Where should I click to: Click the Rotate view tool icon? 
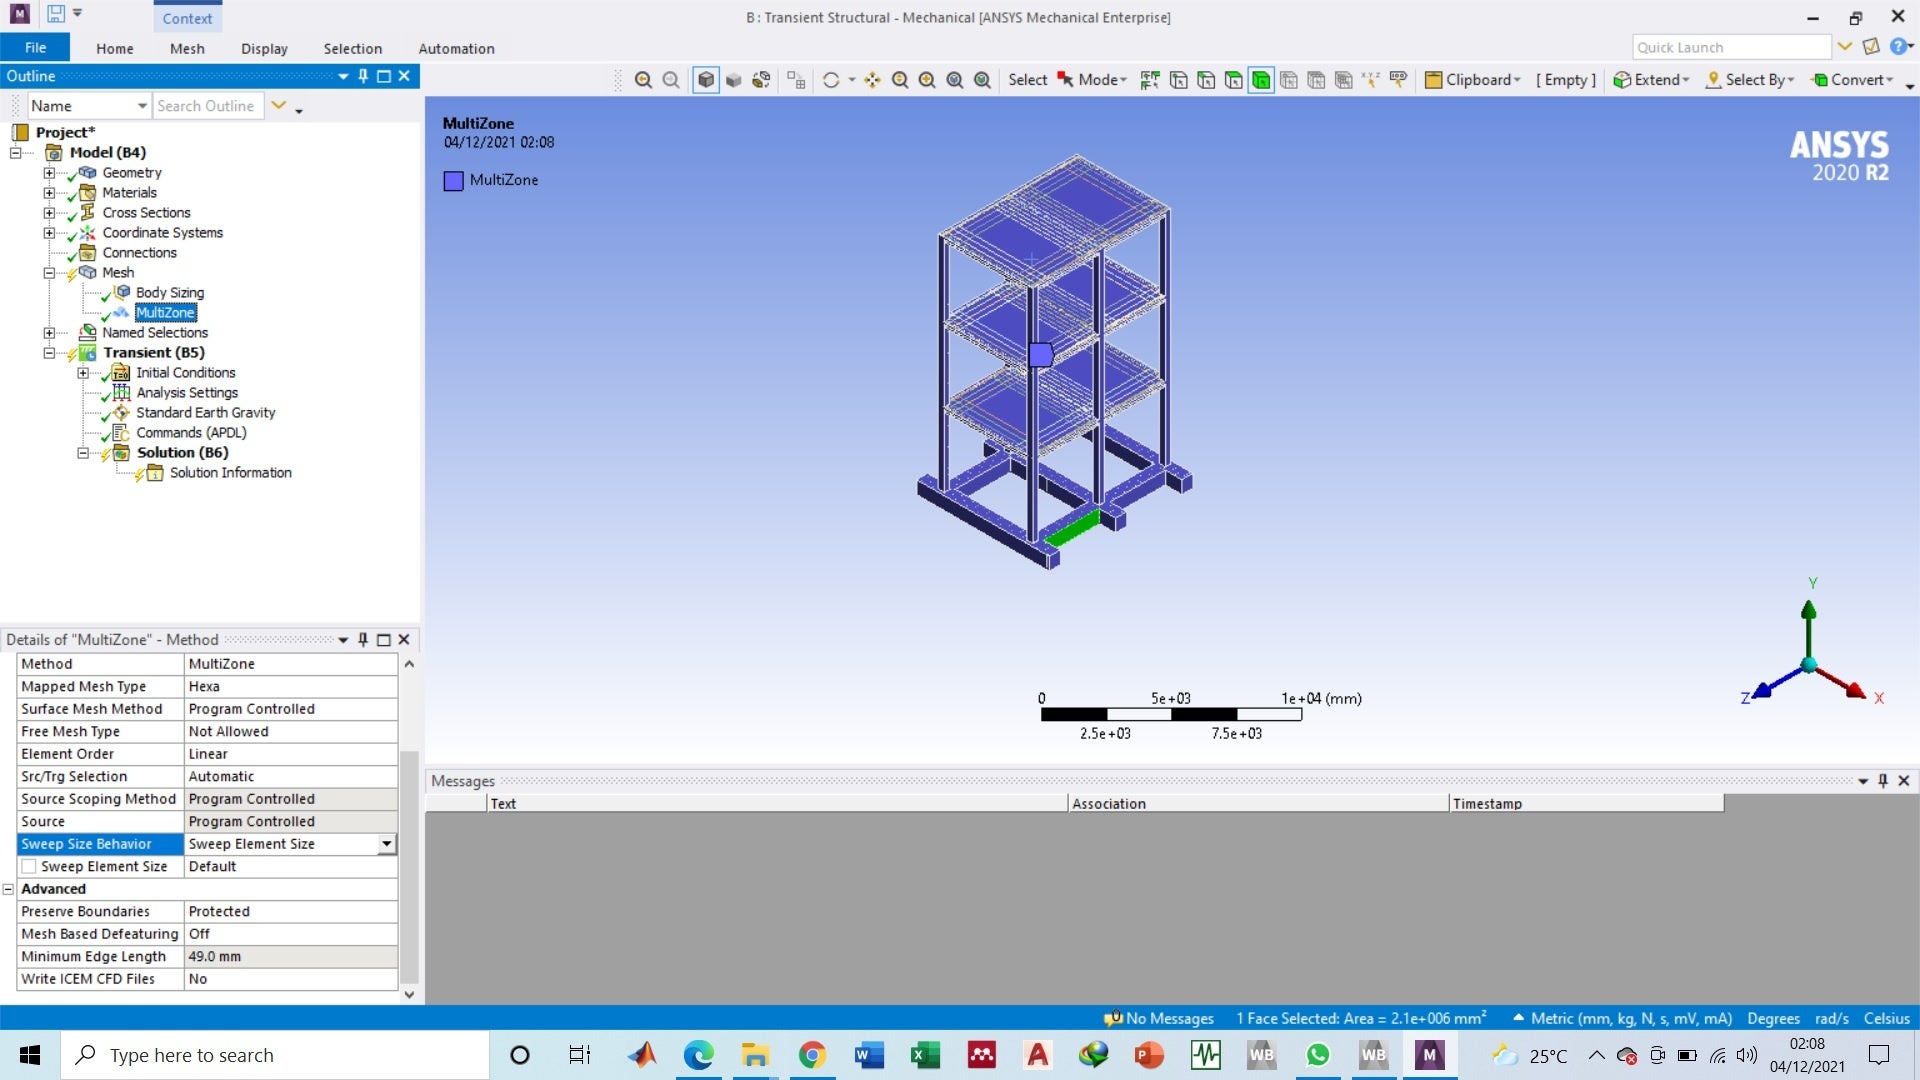pyautogui.click(x=830, y=80)
